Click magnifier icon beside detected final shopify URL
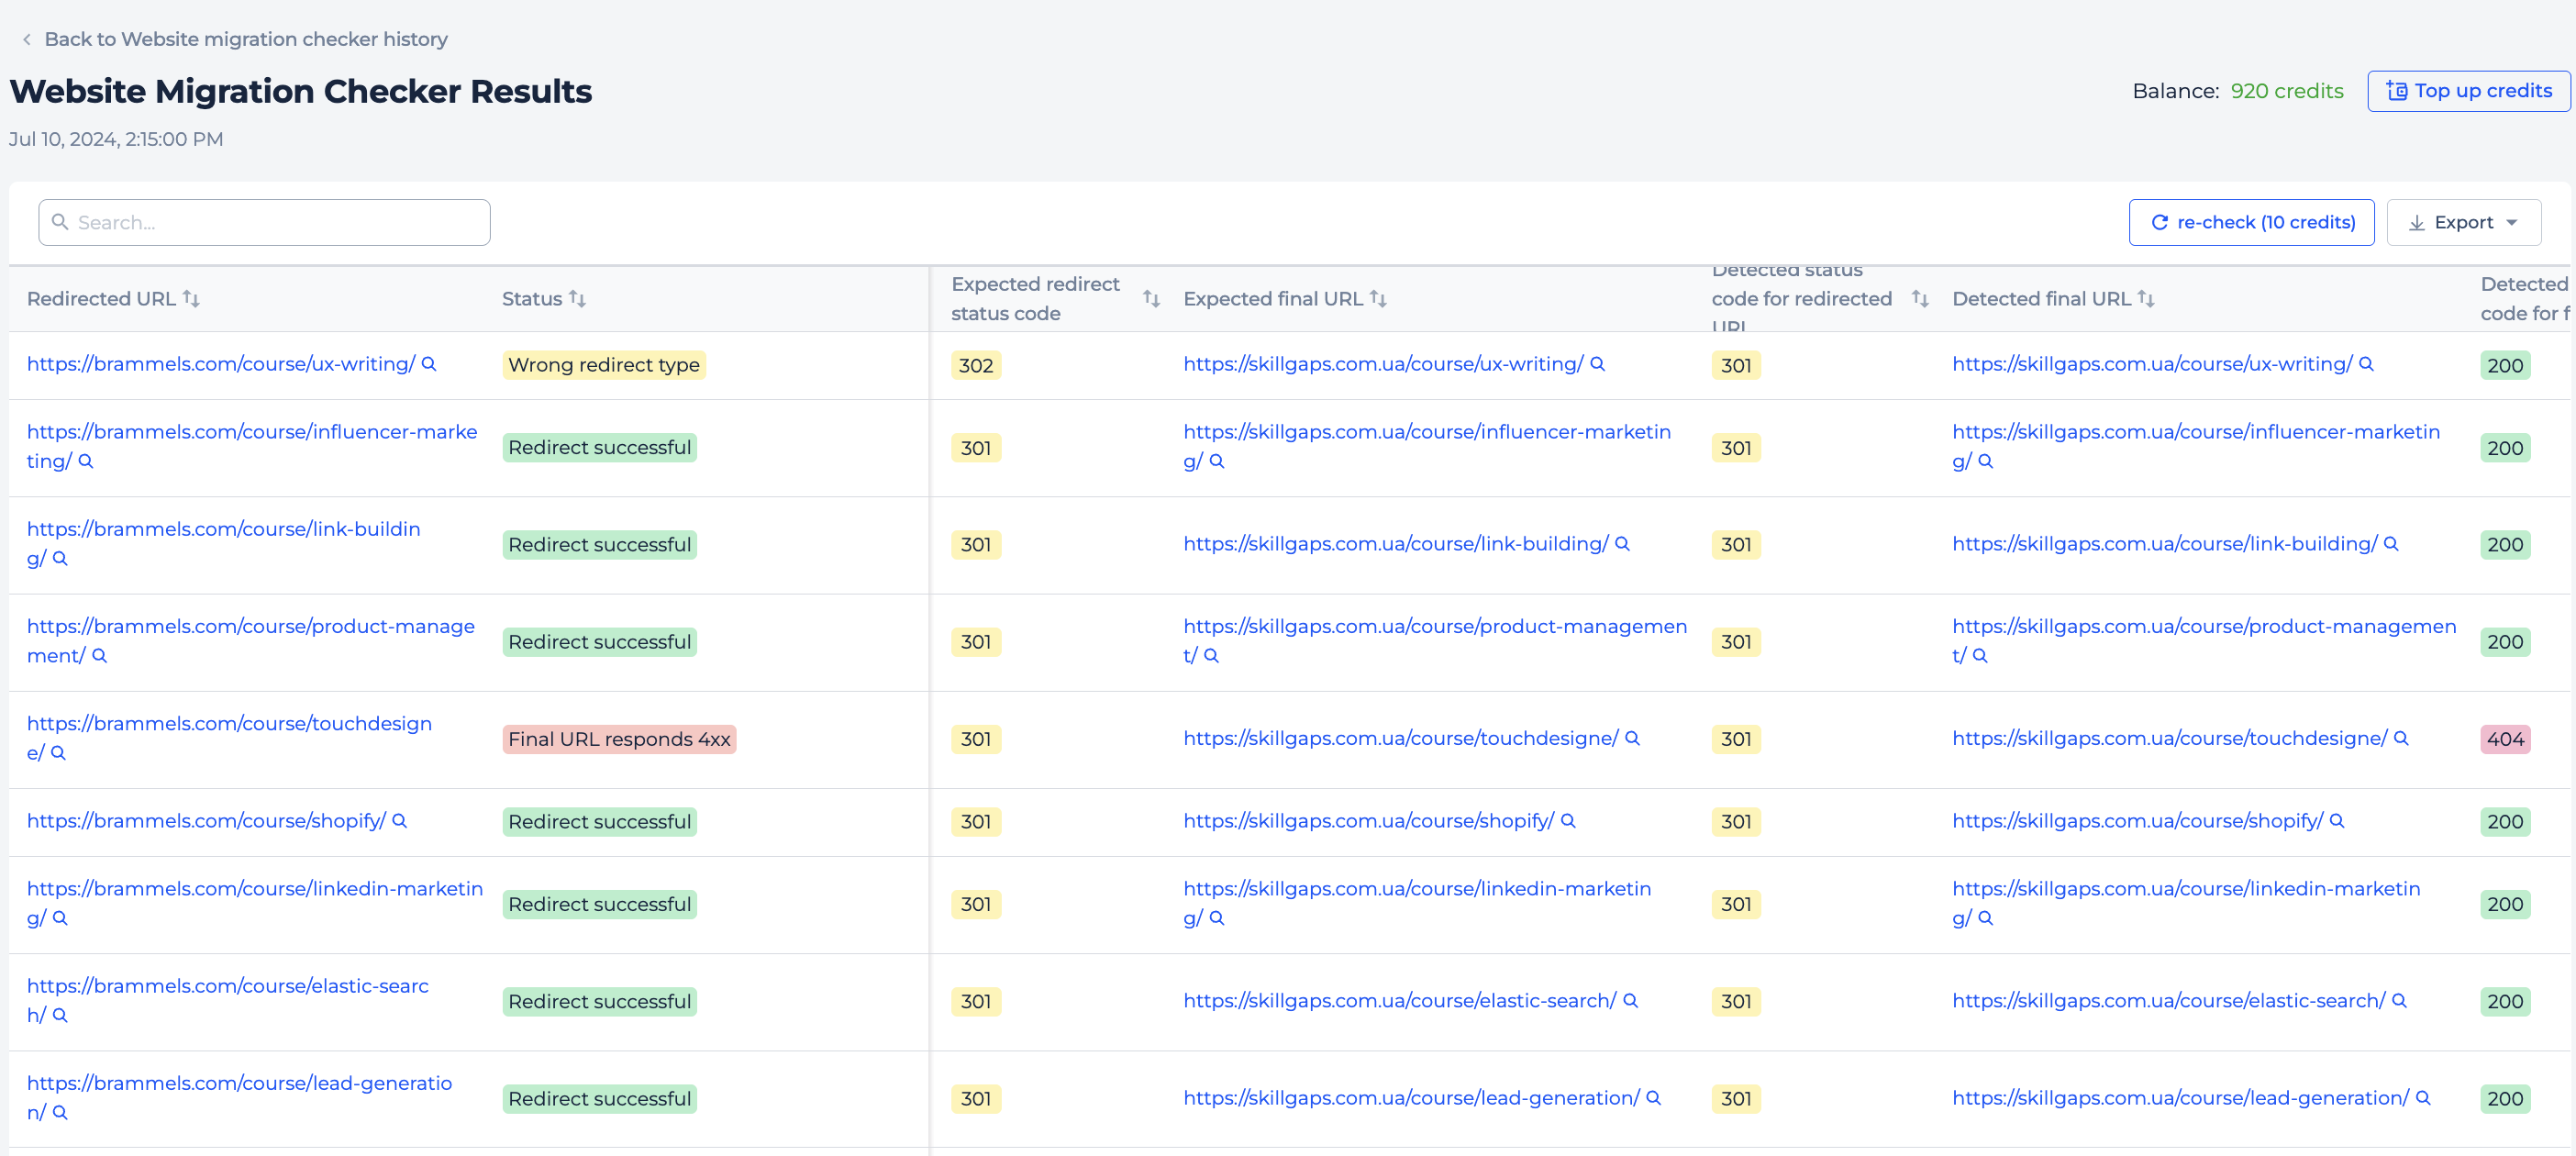 pos(2338,820)
